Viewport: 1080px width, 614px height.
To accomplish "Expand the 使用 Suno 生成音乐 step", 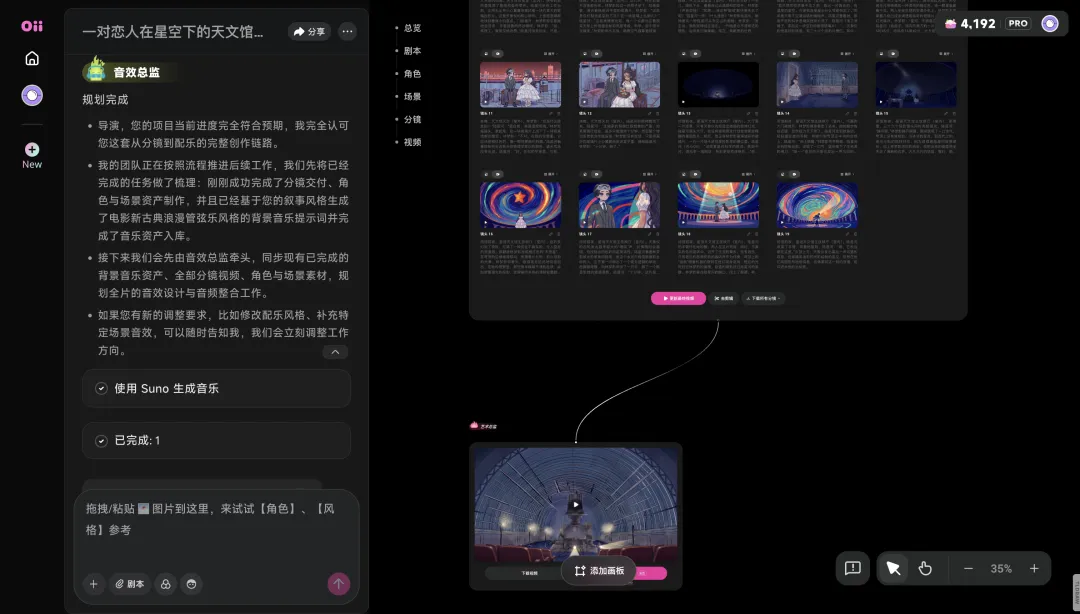I will (x=216, y=388).
